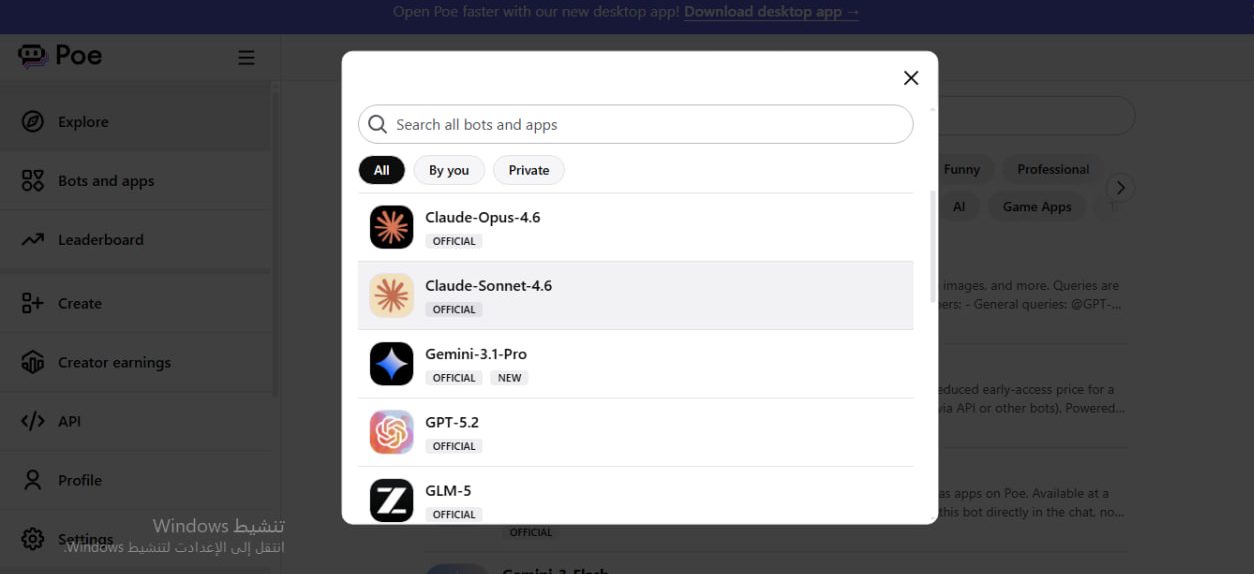Switch filter to By you

click(448, 170)
